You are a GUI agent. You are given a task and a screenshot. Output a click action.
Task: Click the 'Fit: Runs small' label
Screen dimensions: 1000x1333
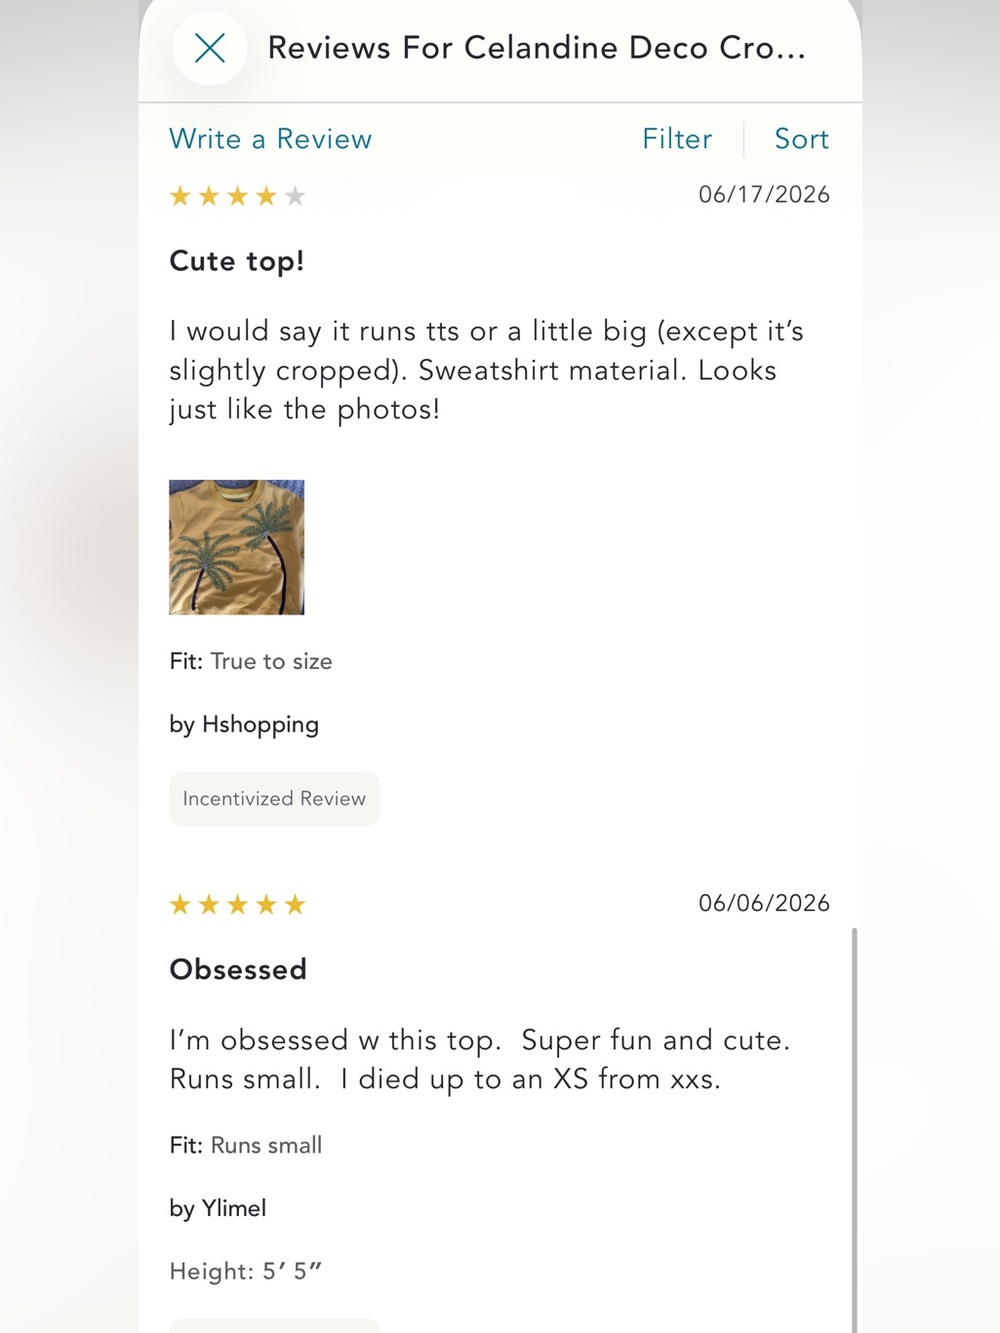(246, 1146)
